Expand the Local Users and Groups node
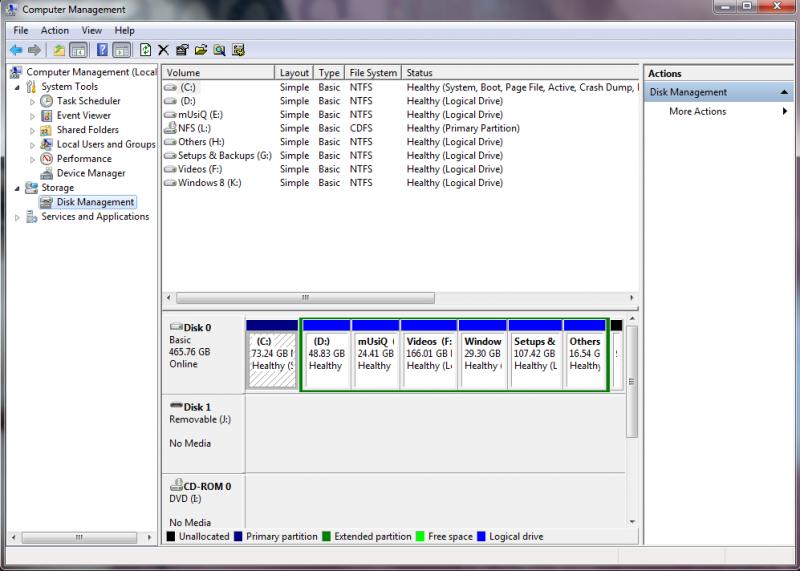The height and width of the screenshot is (571, 800). pos(32,144)
